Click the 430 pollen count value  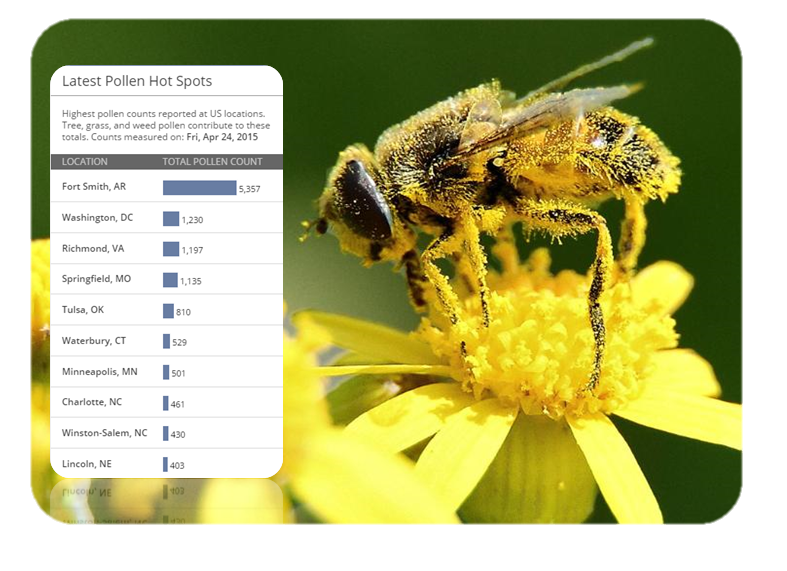[x=178, y=435]
